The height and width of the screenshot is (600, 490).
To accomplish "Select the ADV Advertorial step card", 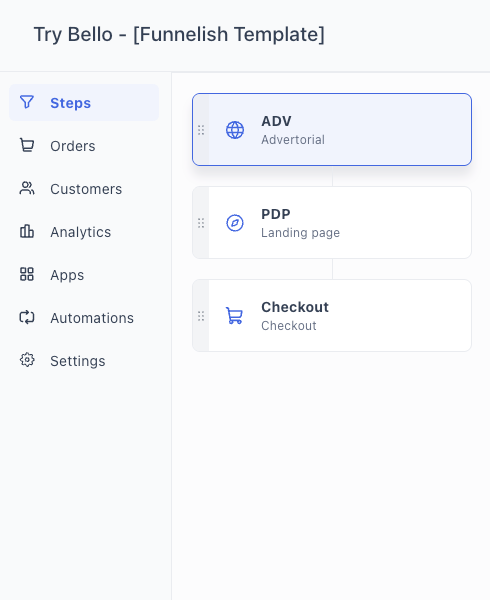I will click(332, 130).
